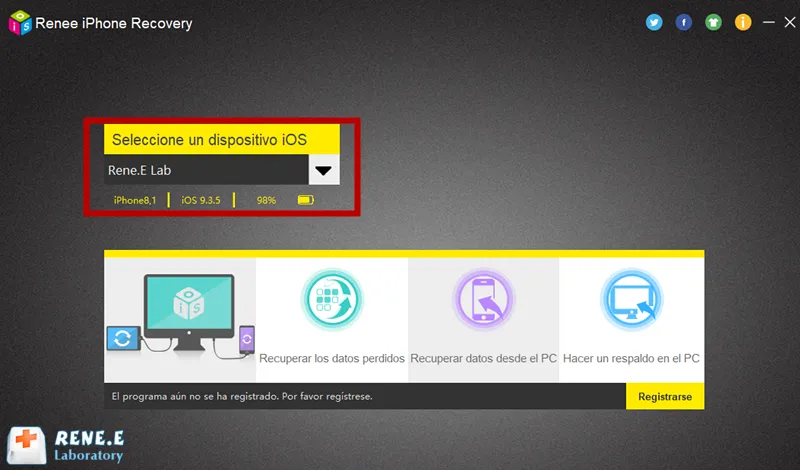Select the Hacer un respaldo en el PC icon
800x470 pixels.
tap(632, 300)
